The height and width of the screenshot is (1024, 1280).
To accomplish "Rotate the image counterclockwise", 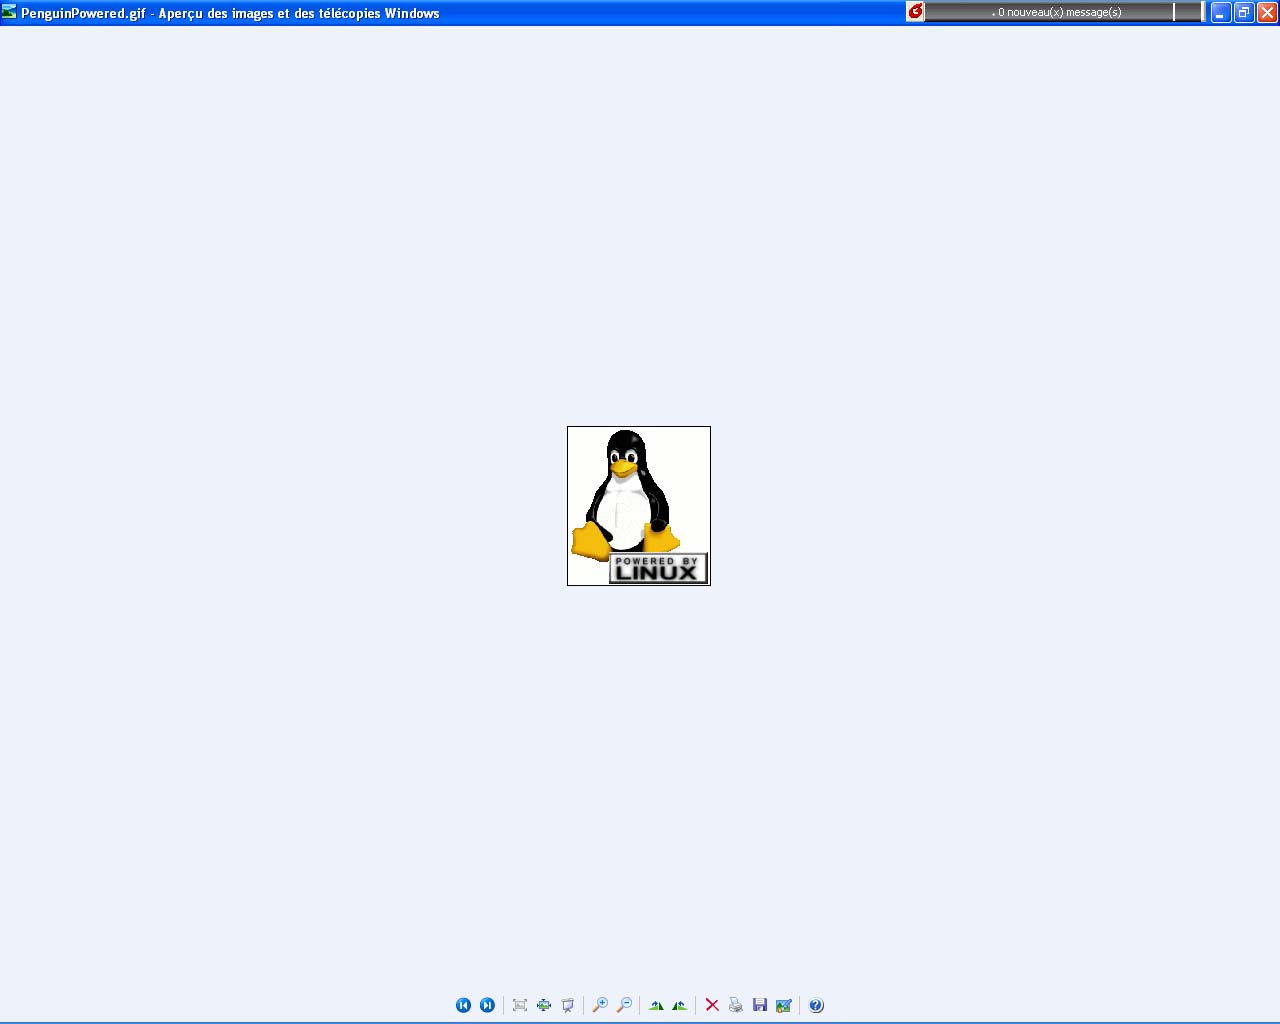I will tap(680, 1005).
